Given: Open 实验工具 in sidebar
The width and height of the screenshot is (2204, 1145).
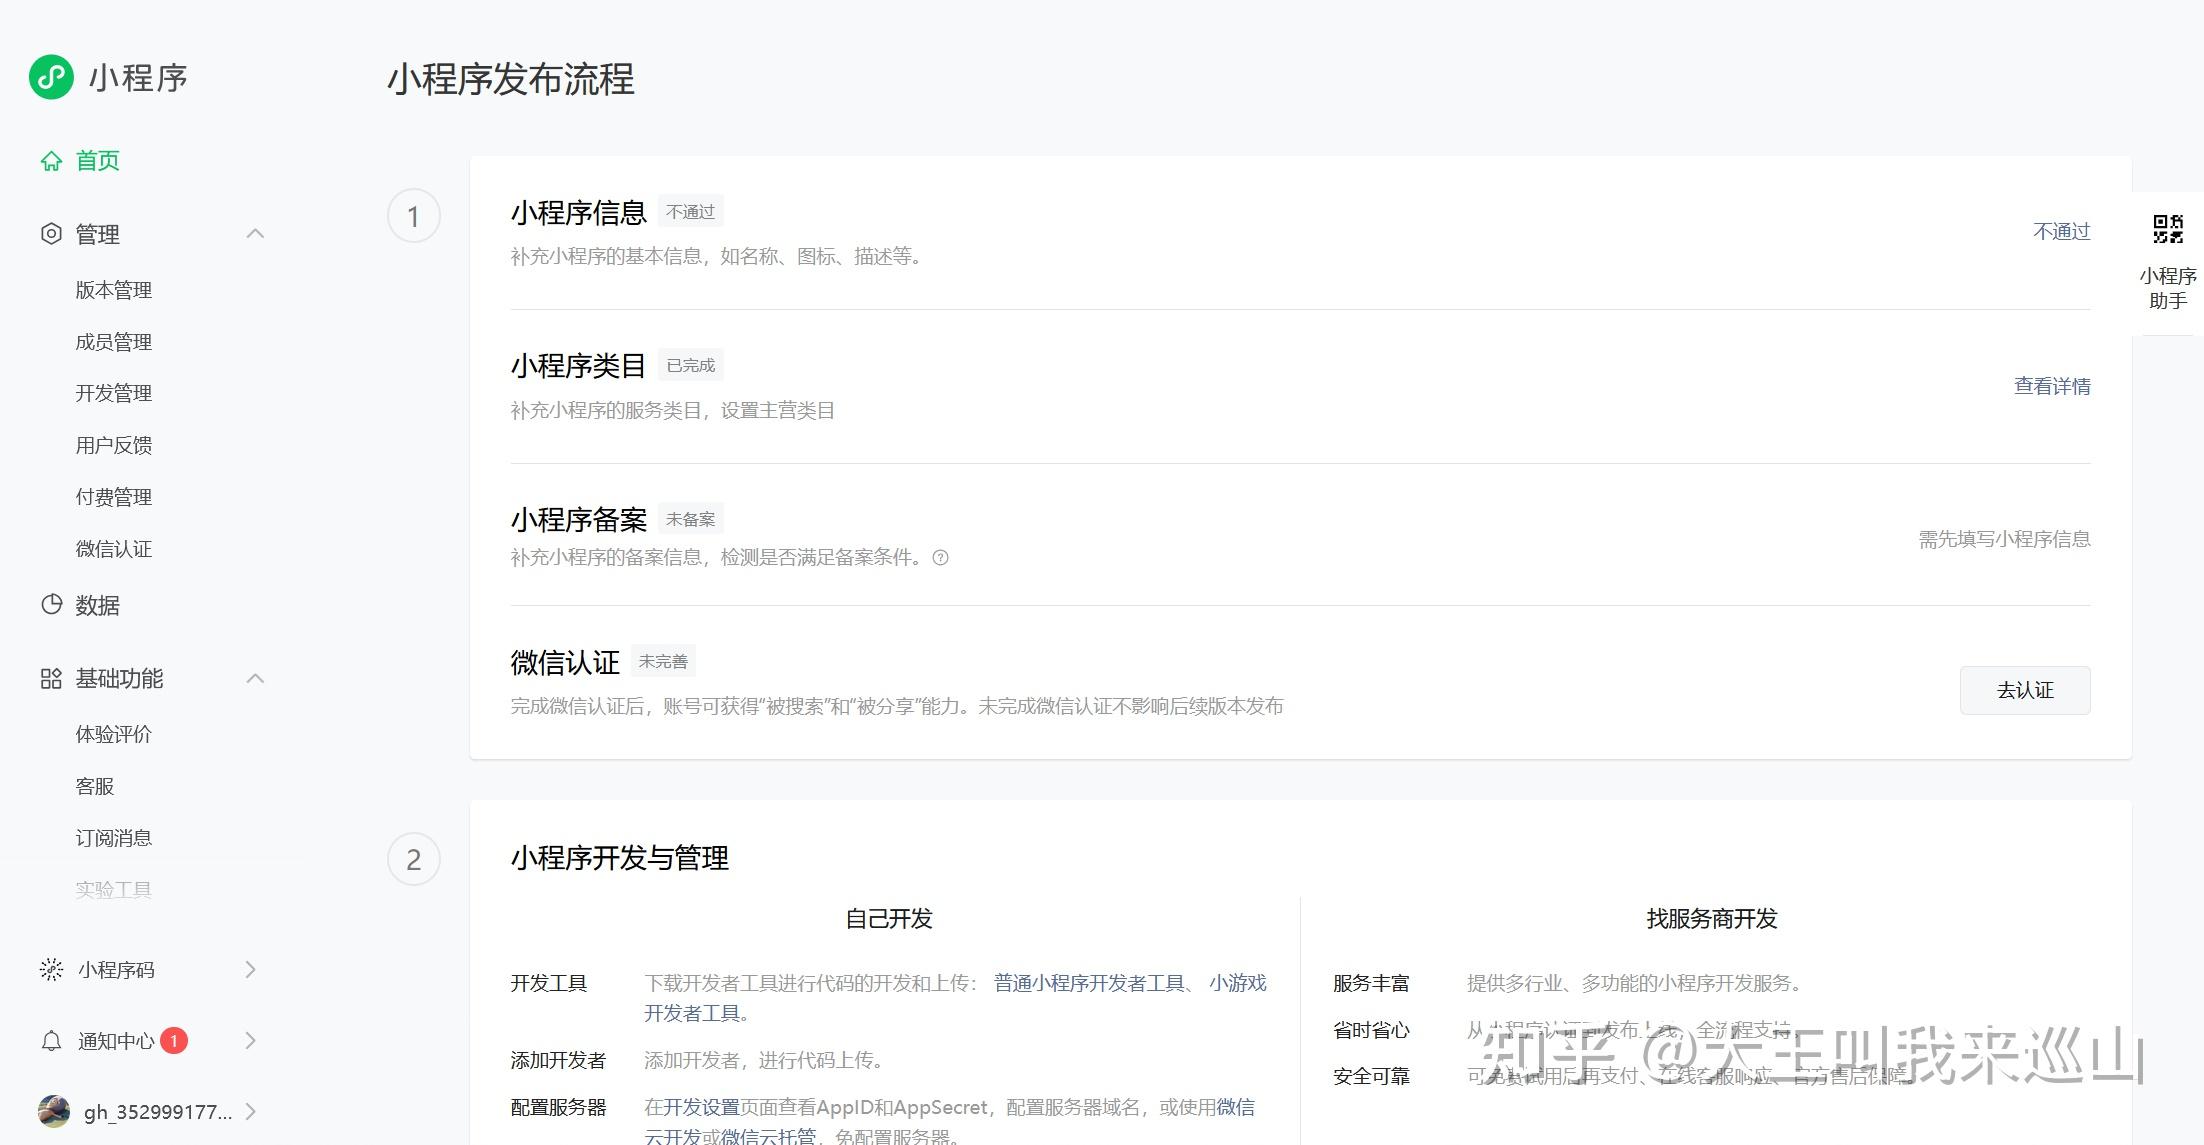Looking at the screenshot, I should tap(114, 889).
